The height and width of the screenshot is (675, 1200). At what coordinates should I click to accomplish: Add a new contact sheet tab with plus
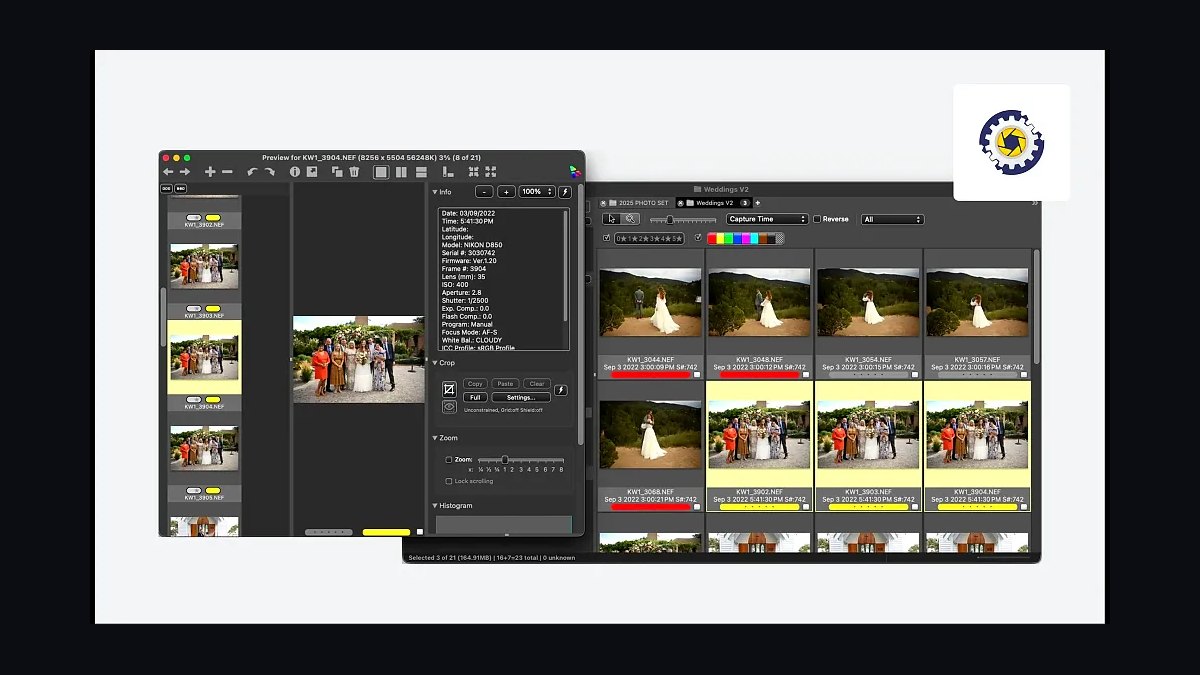point(757,203)
